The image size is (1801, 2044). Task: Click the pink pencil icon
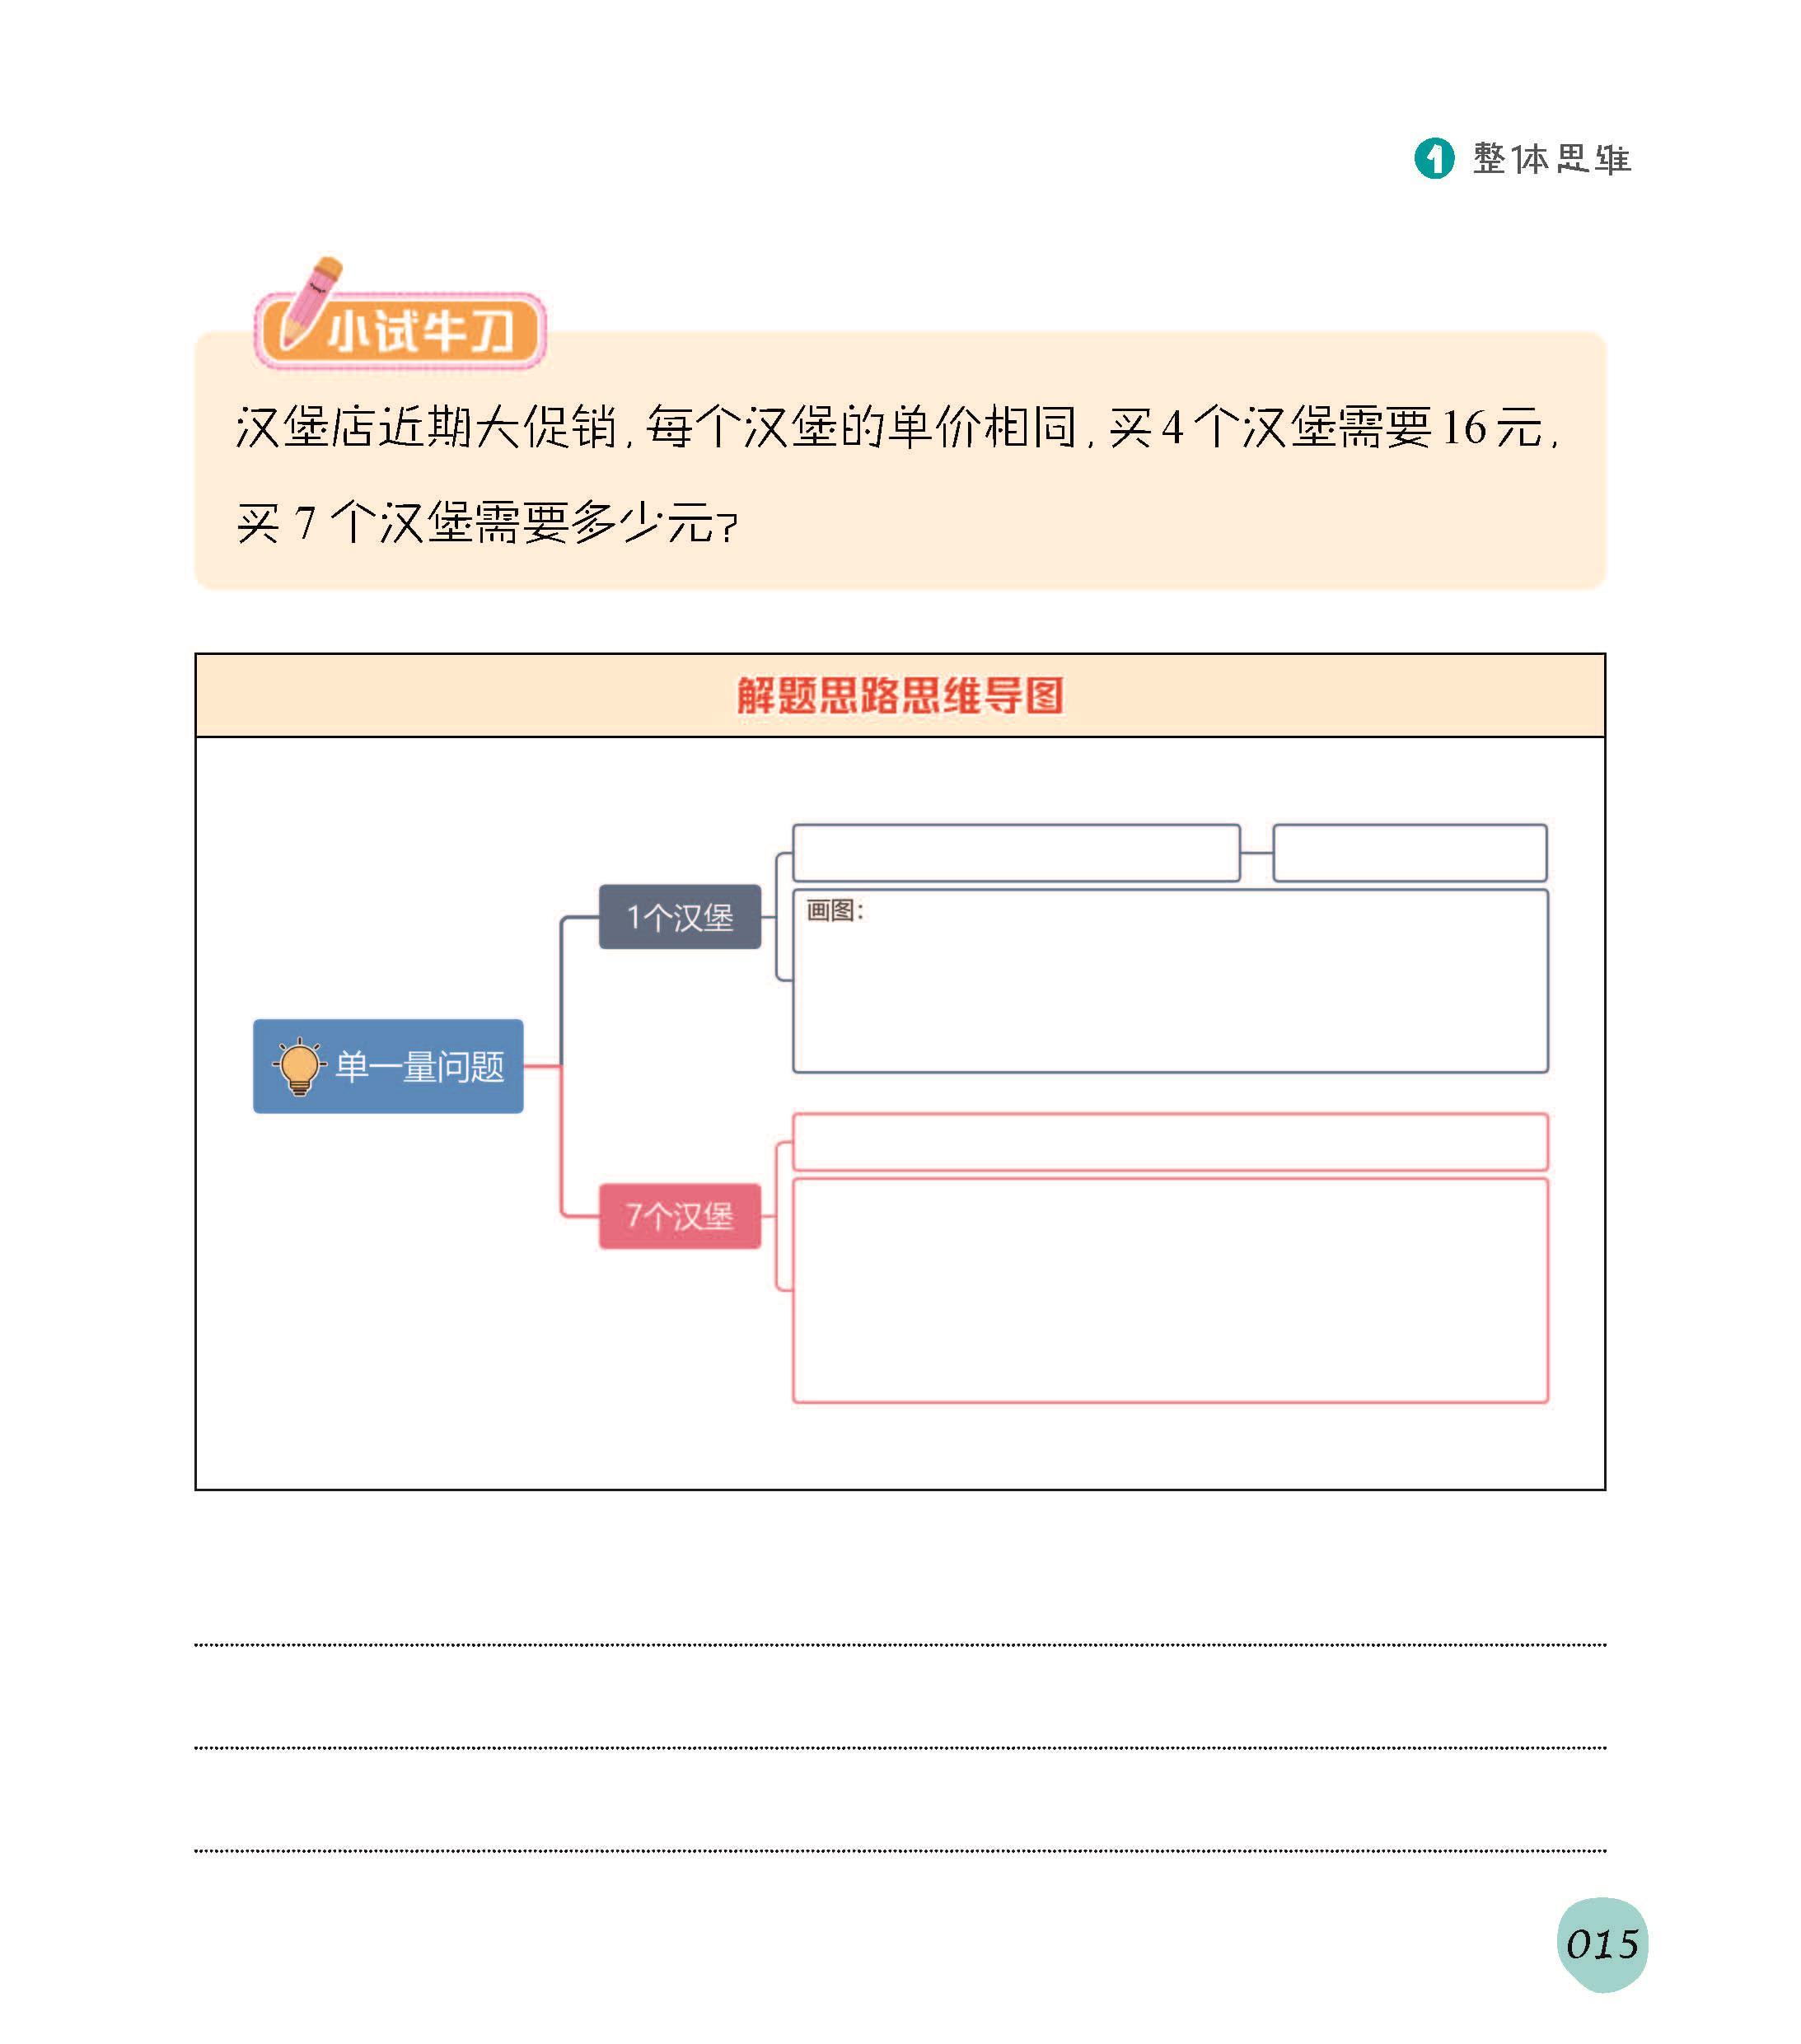click(x=311, y=302)
